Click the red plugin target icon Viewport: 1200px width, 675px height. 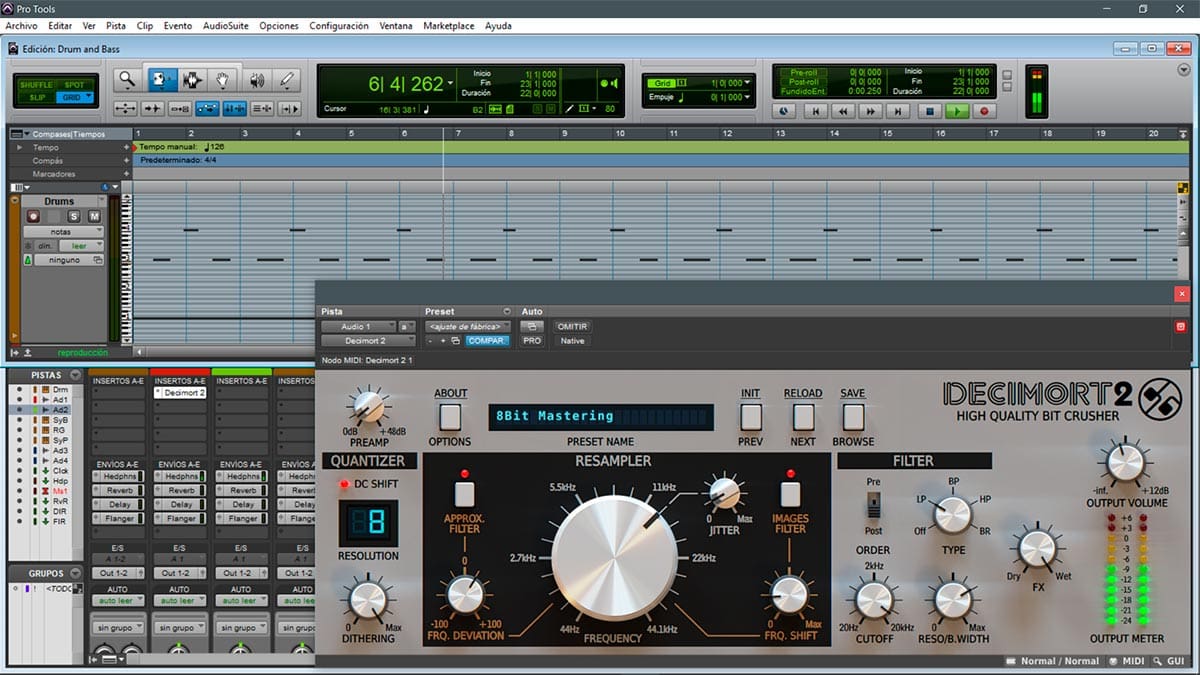1180,326
